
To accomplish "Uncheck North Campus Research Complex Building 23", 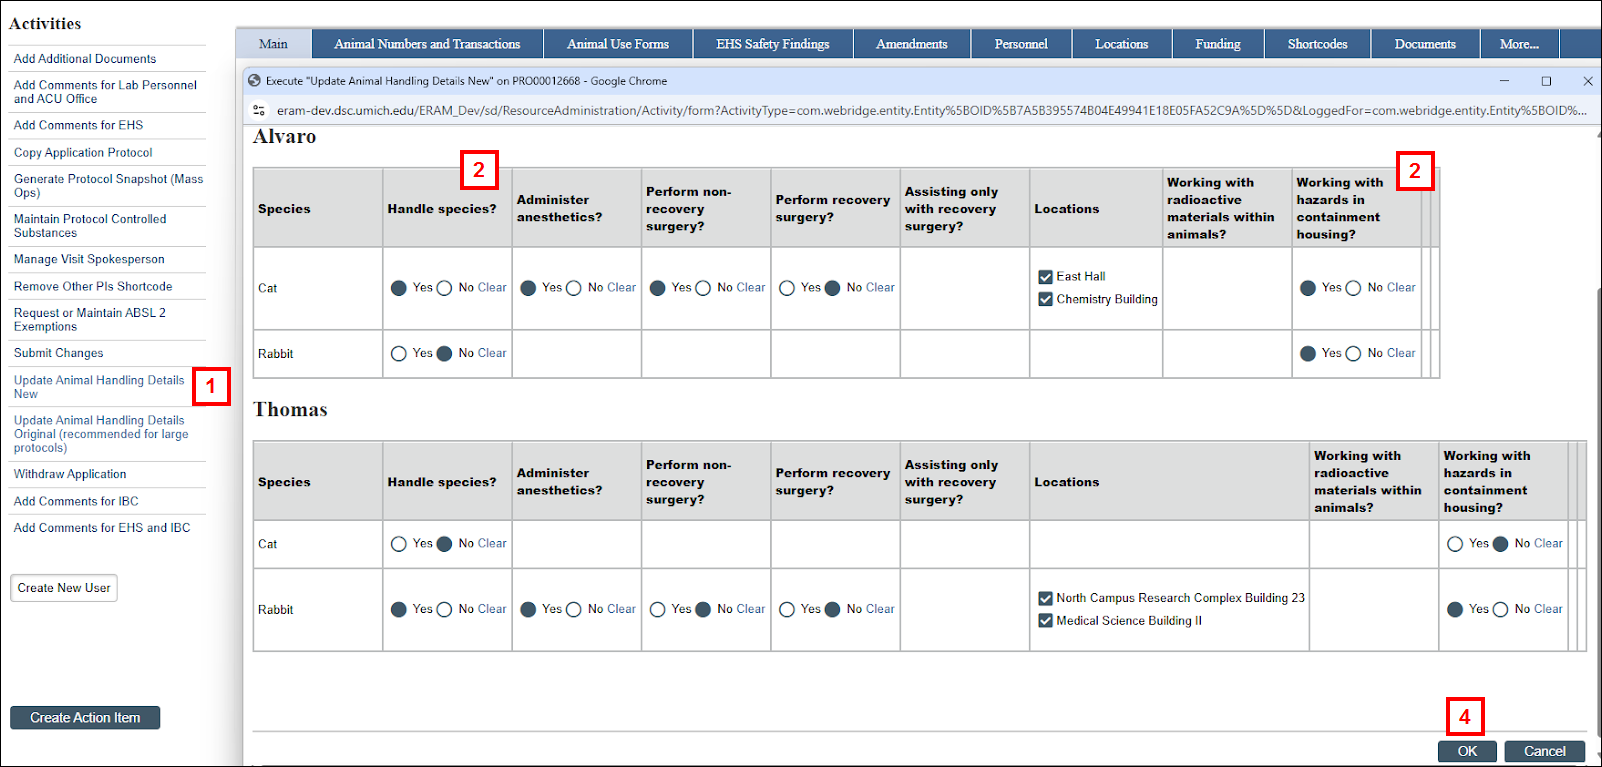I will [1046, 598].
